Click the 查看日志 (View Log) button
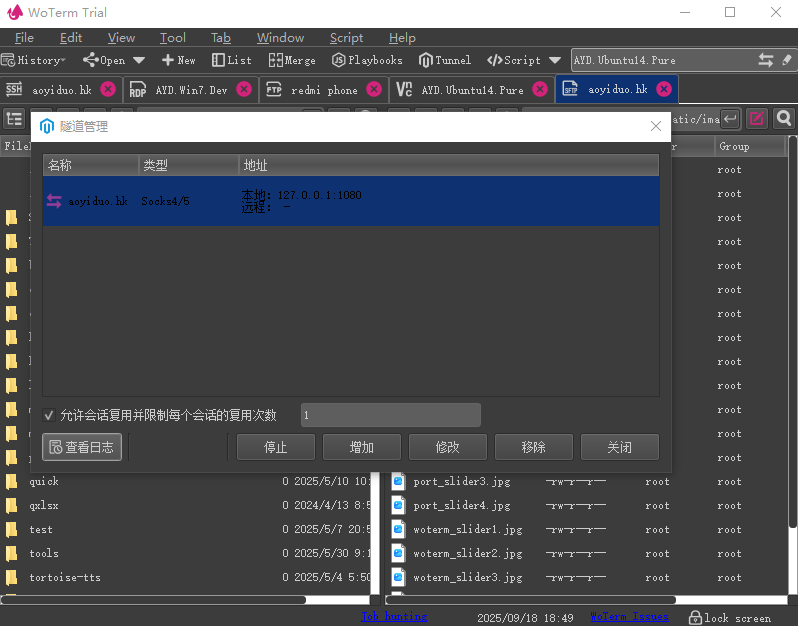 [x=82, y=447]
